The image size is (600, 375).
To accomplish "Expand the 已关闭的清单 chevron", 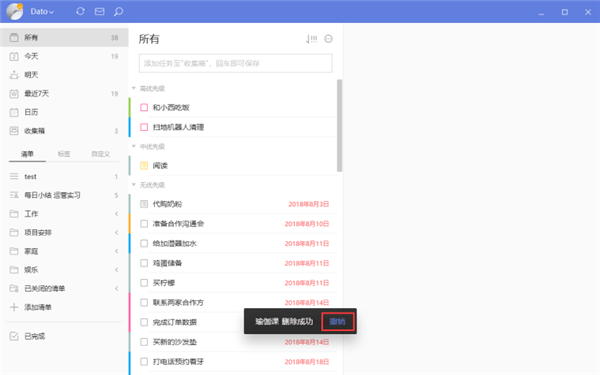I will pyautogui.click(x=116, y=289).
